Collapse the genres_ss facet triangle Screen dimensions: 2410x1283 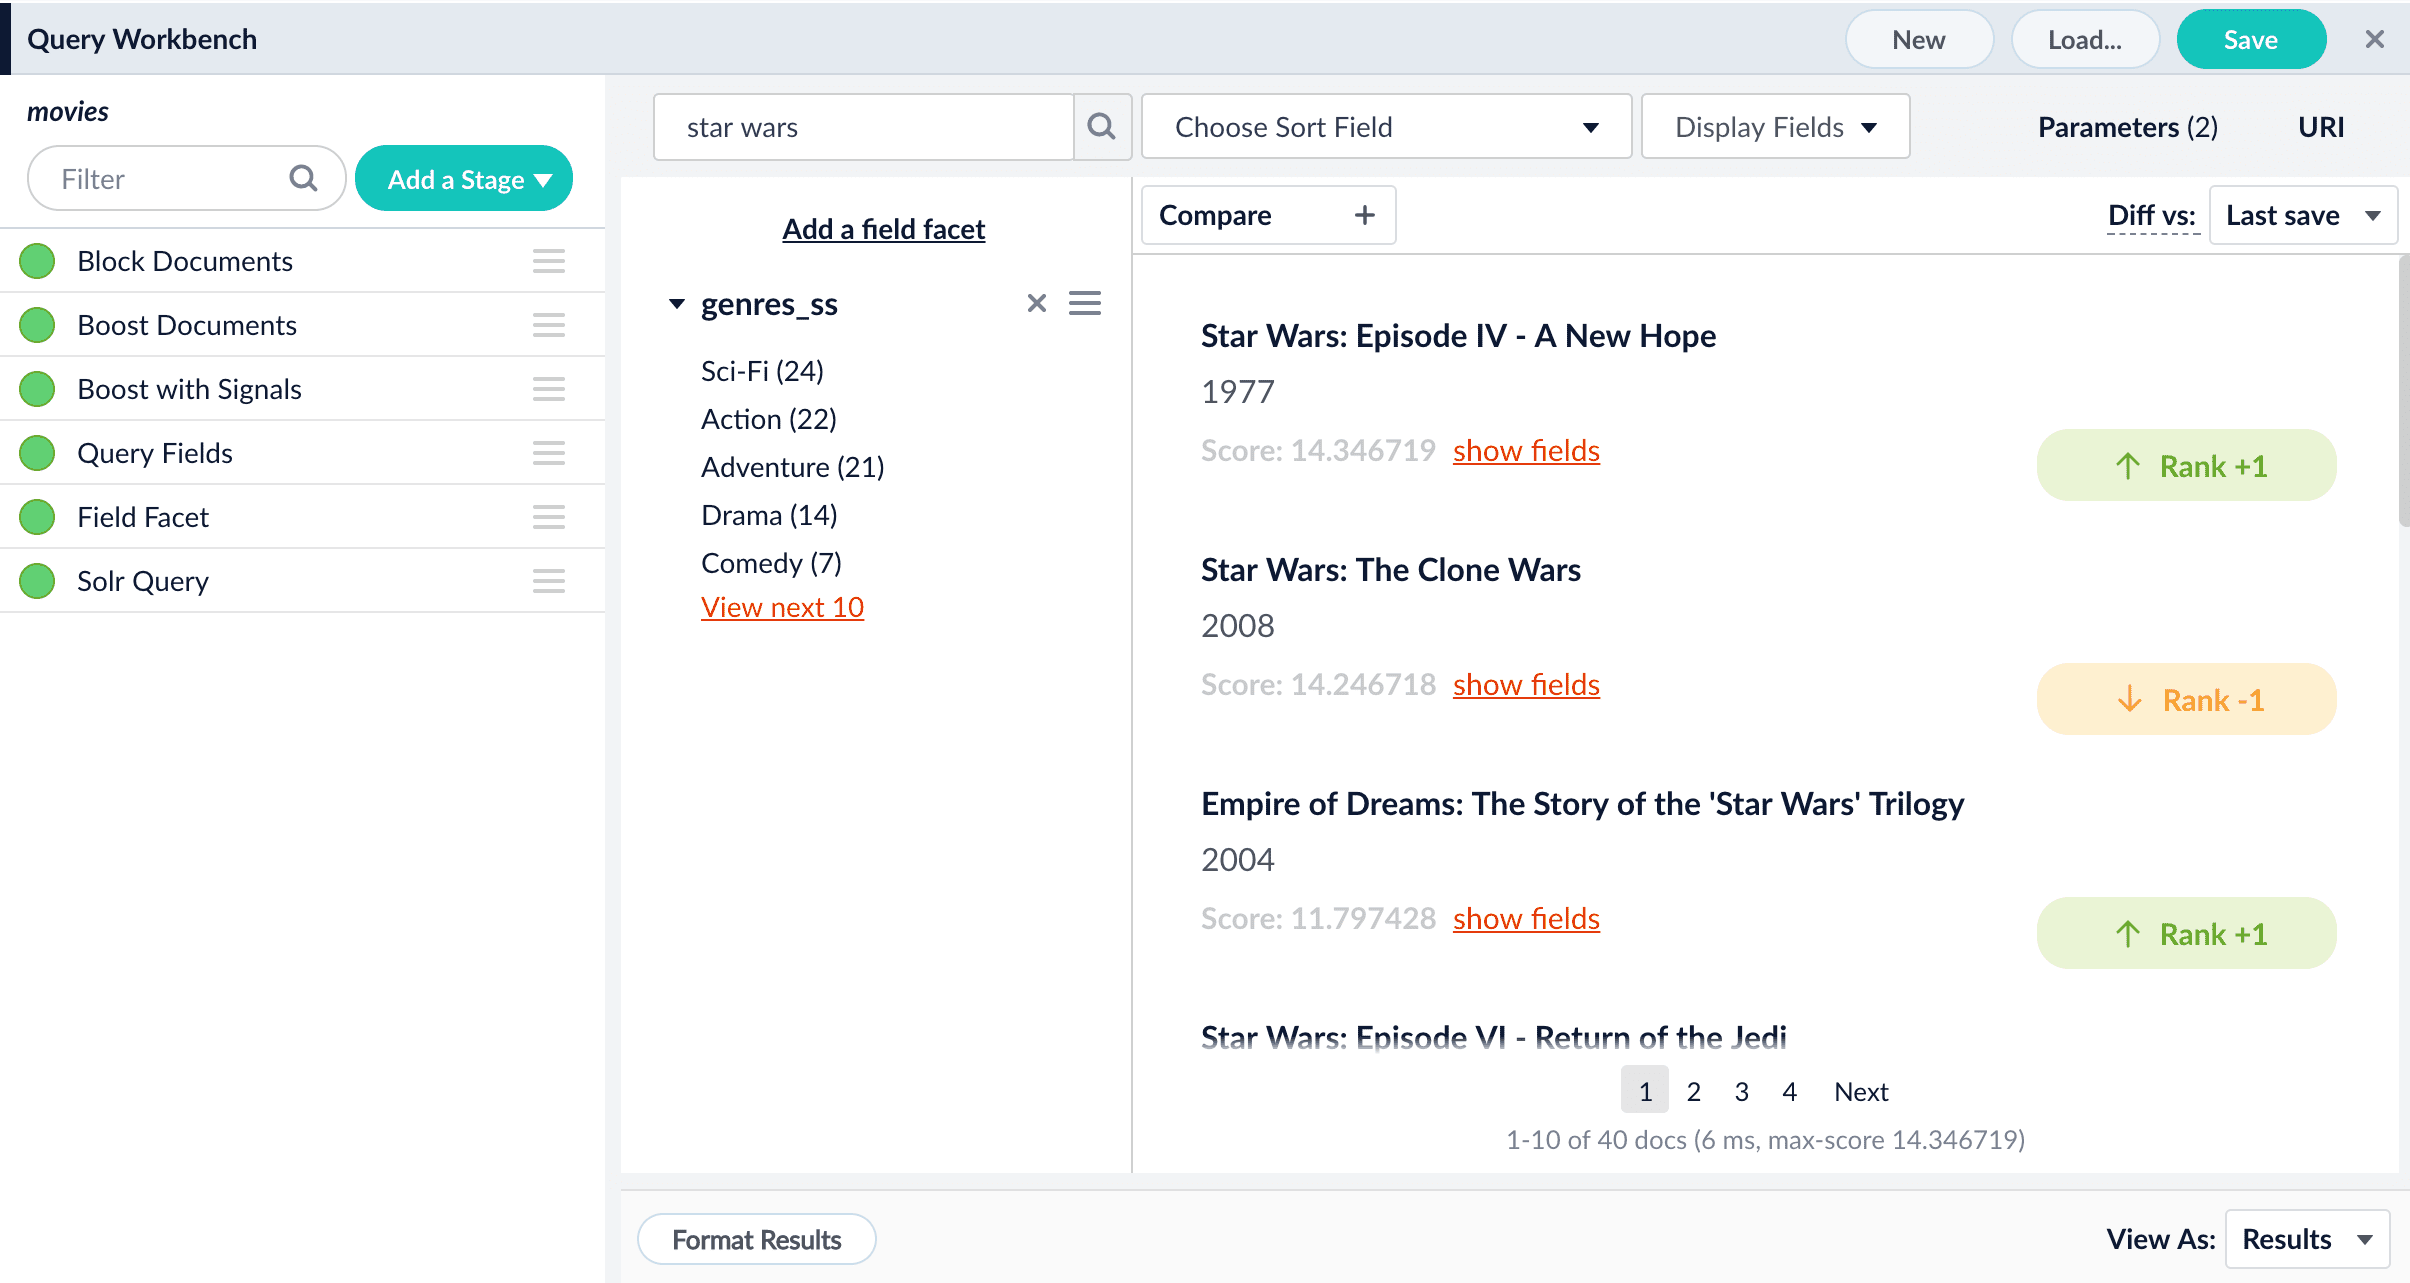tap(677, 304)
